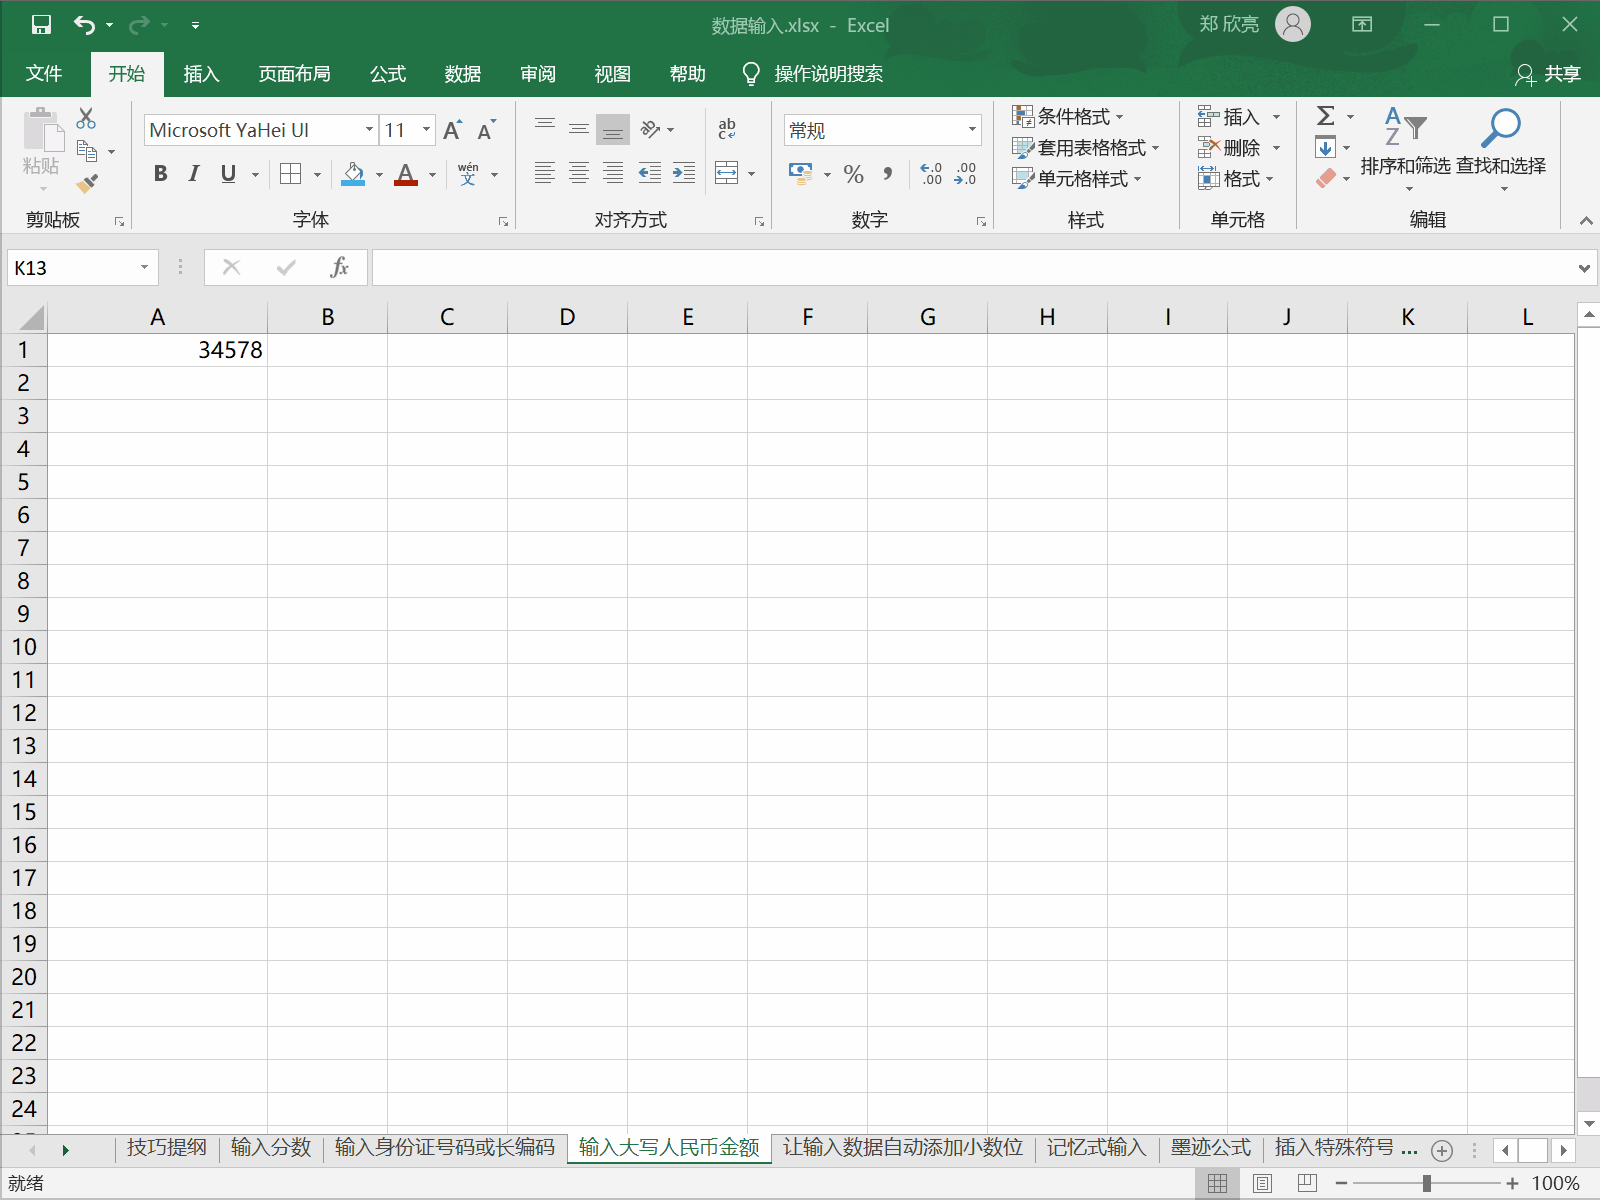Click 共享 Share button
1600x1200 pixels.
point(1548,74)
